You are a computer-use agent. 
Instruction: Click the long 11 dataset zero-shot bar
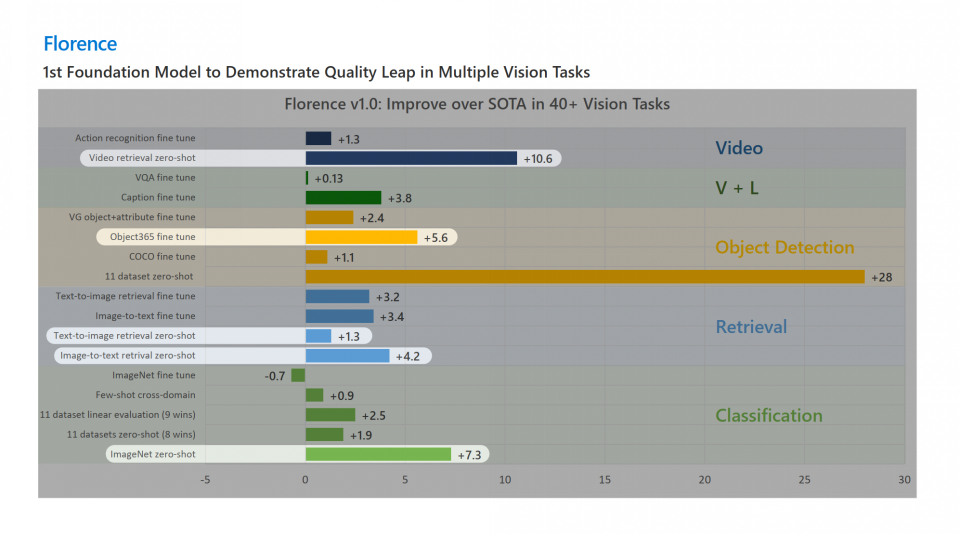tap(584, 277)
